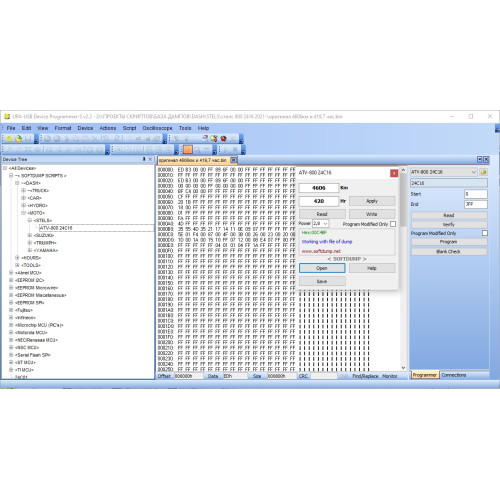The image size is (500, 500).
Task: Close the ATV-800 24C16 script dialog
Action: click(x=394, y=173)
